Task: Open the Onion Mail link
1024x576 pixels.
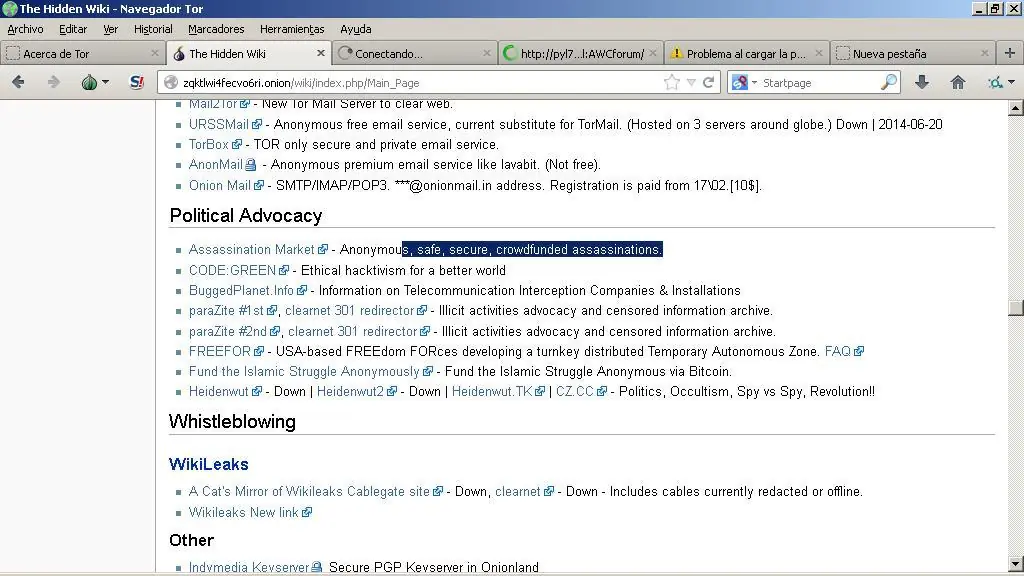Action: [x=219, y=185]
